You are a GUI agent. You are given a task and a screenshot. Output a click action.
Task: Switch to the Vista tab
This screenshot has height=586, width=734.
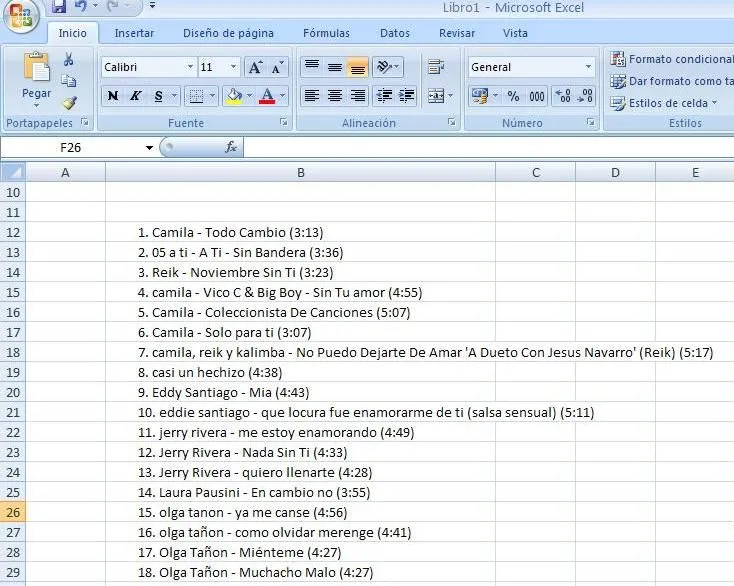(x=515, y=33)
